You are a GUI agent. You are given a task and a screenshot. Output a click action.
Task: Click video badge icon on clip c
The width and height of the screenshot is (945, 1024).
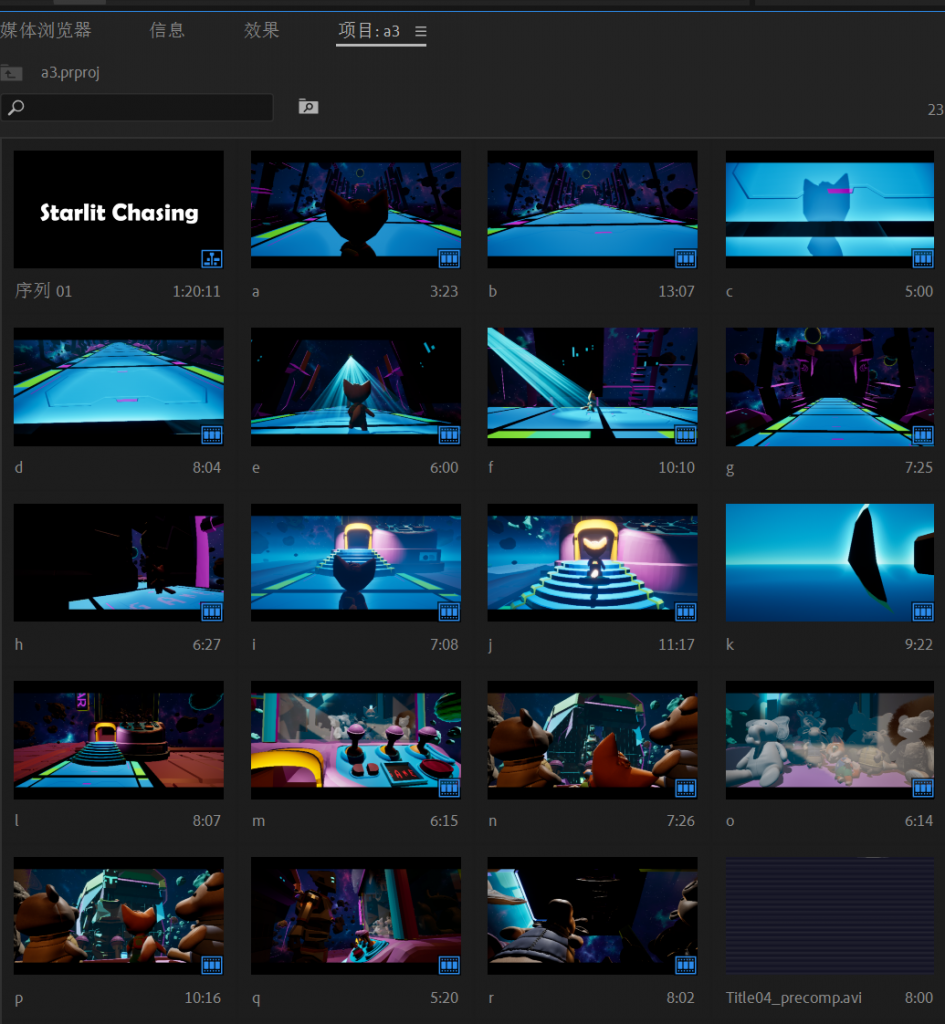point(922,259)
